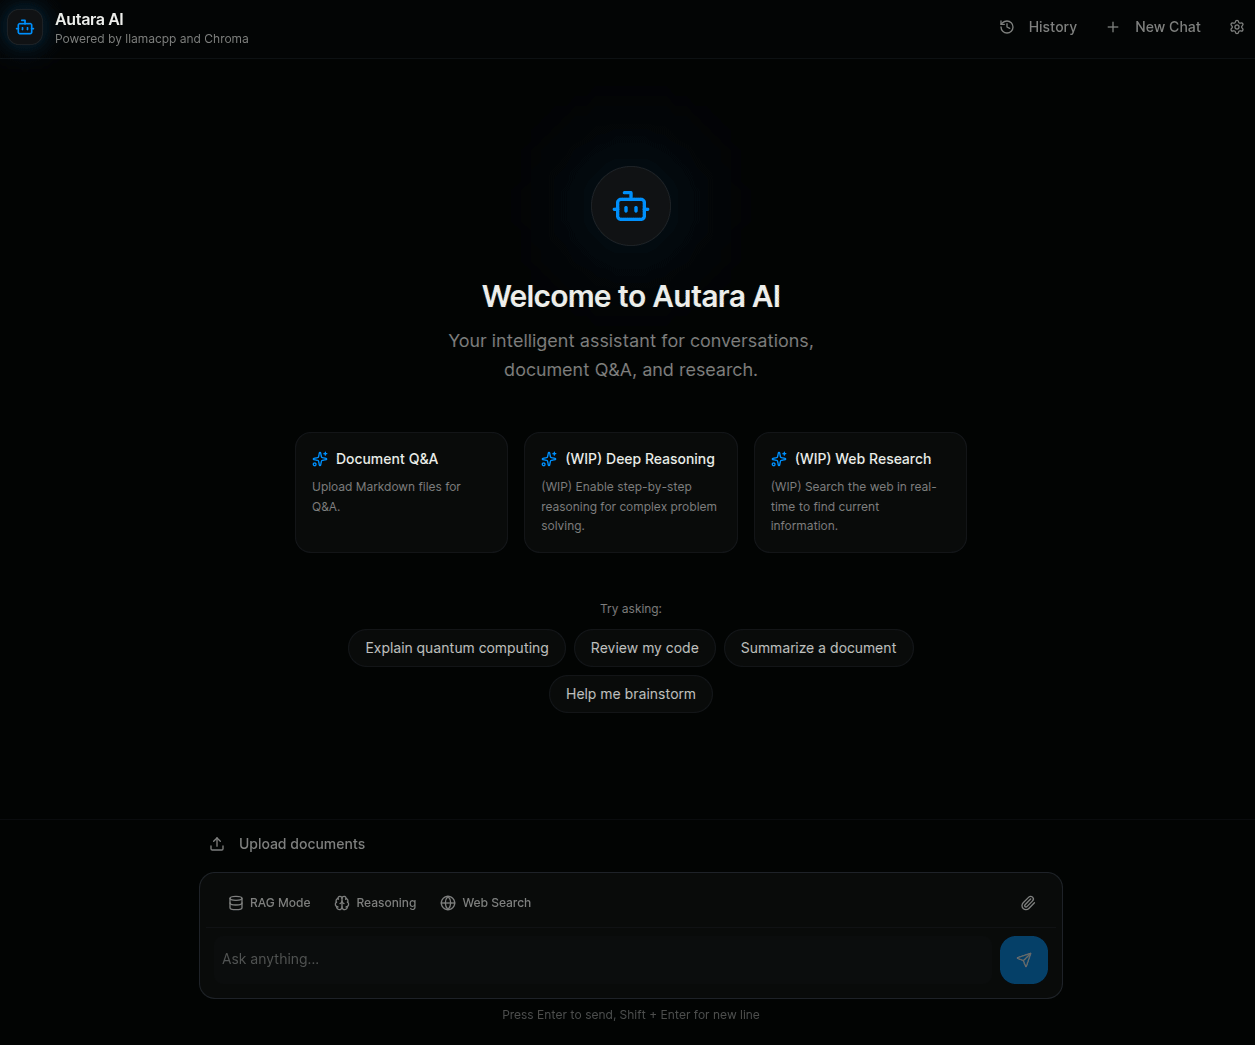Choose the 'Explain quantum computing' suggestion
The image size is (1255, 1045).
tap(457, 648)
